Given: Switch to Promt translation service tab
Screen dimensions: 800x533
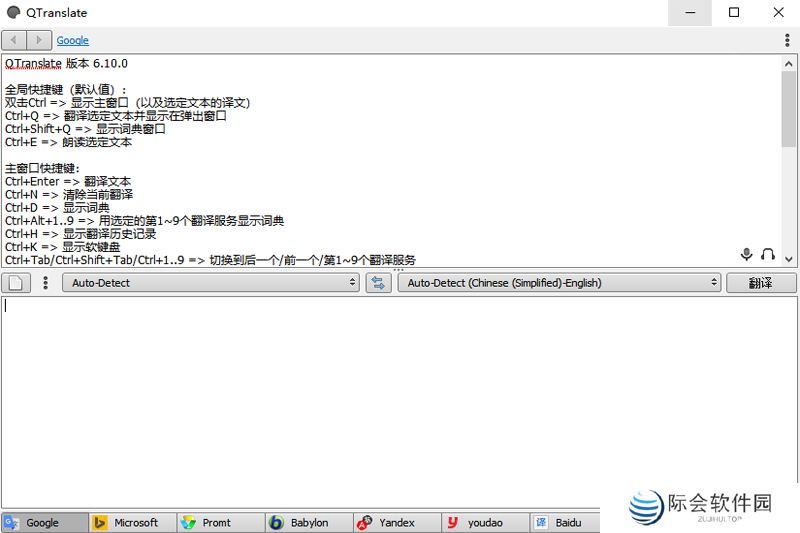Looking at the screenshot, I should [x=221, y=523].
